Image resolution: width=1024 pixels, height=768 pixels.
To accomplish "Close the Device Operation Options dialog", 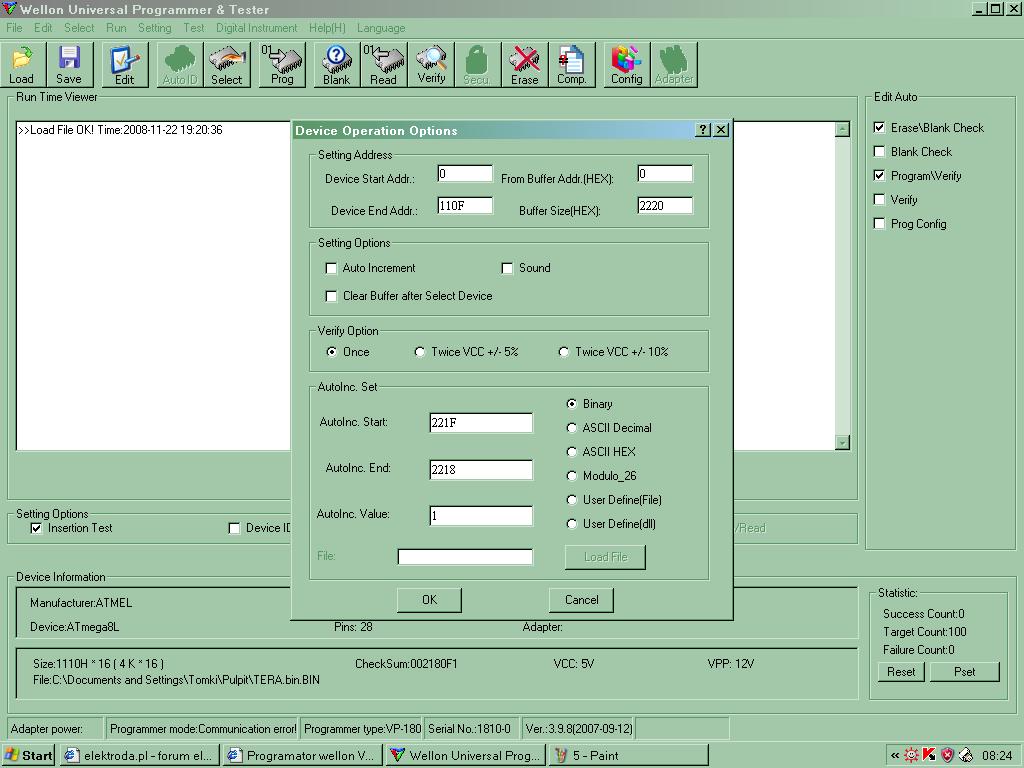I will (721, 130).
